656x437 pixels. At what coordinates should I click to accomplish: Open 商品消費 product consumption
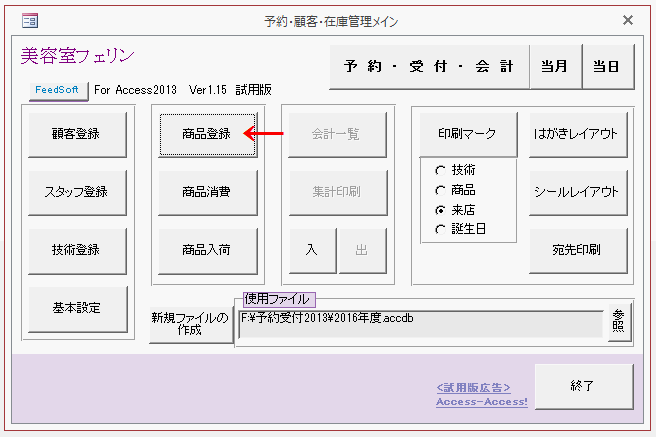tap(207, 192)
